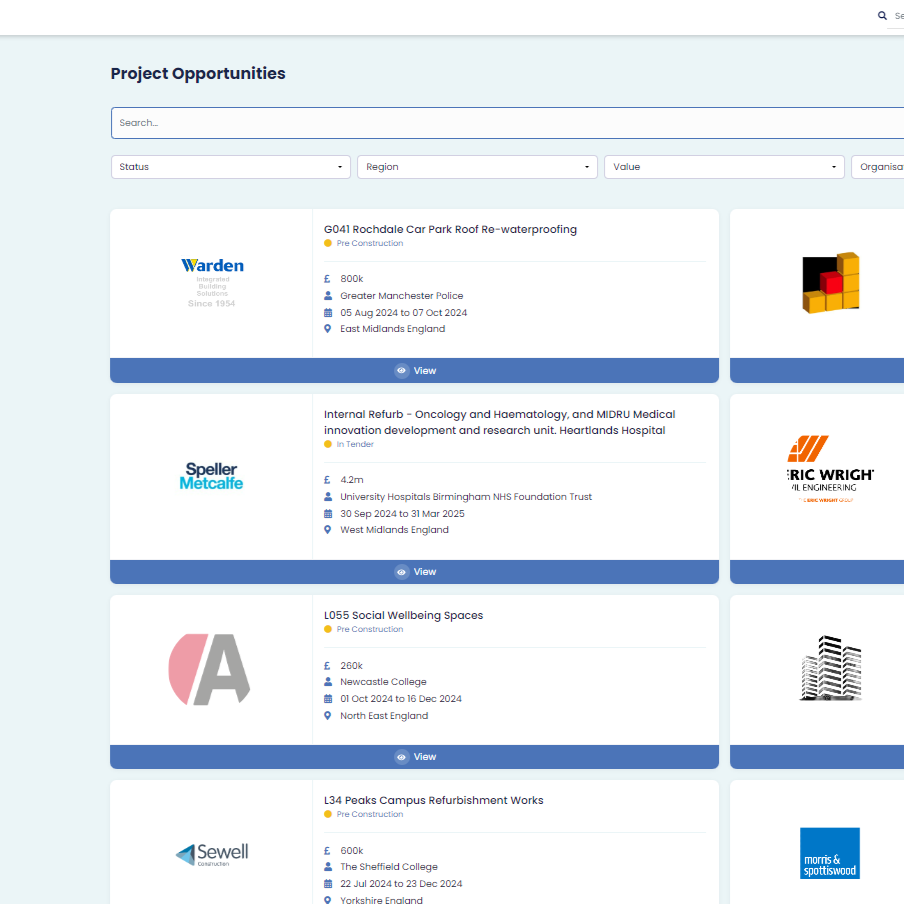Open the Status filter dropdown

231,167
